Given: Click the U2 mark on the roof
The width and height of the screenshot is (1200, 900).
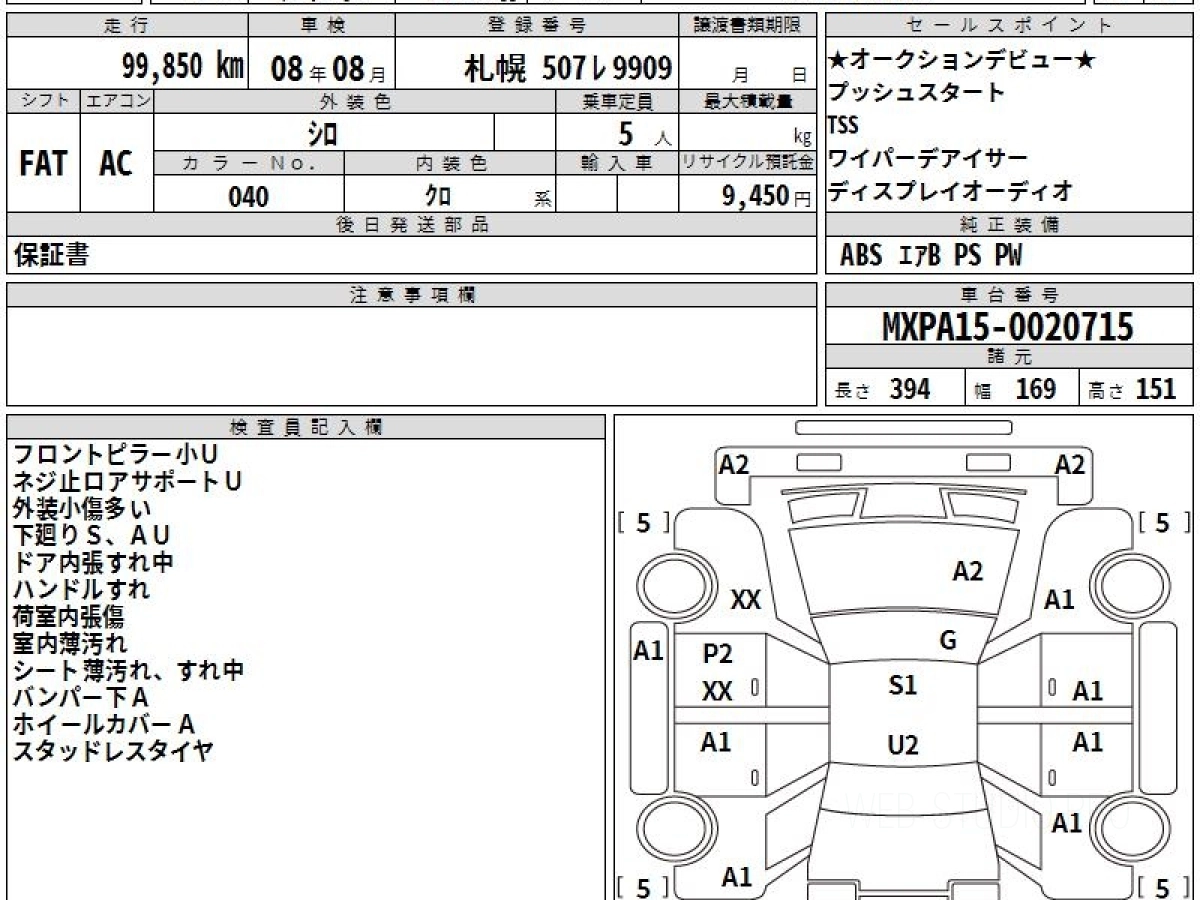Looking at the screenshot, I should tap(902, 745).
